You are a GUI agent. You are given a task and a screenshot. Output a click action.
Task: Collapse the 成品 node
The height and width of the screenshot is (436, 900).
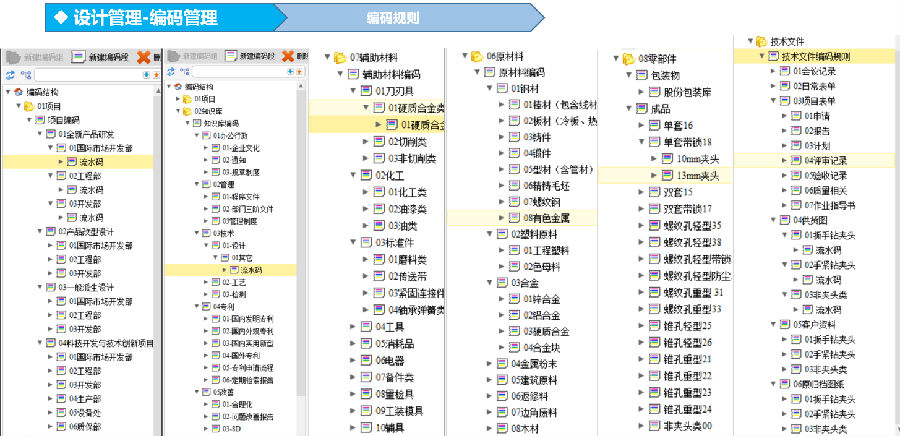click(629, 109)
